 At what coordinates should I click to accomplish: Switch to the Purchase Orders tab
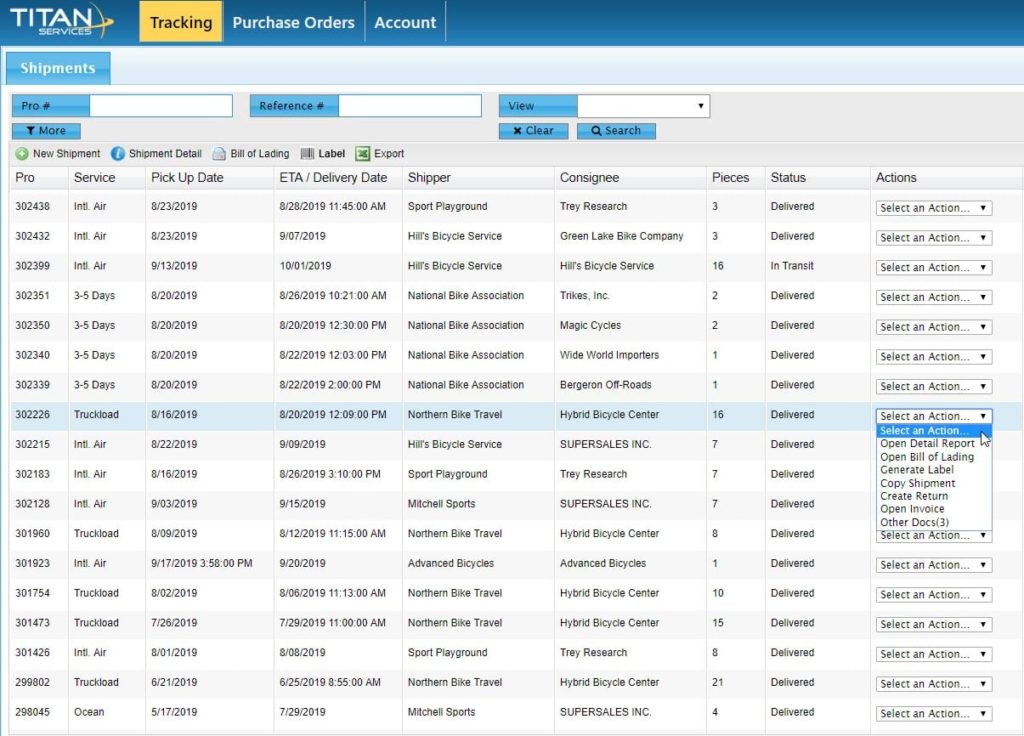click(x=293, y=22)
